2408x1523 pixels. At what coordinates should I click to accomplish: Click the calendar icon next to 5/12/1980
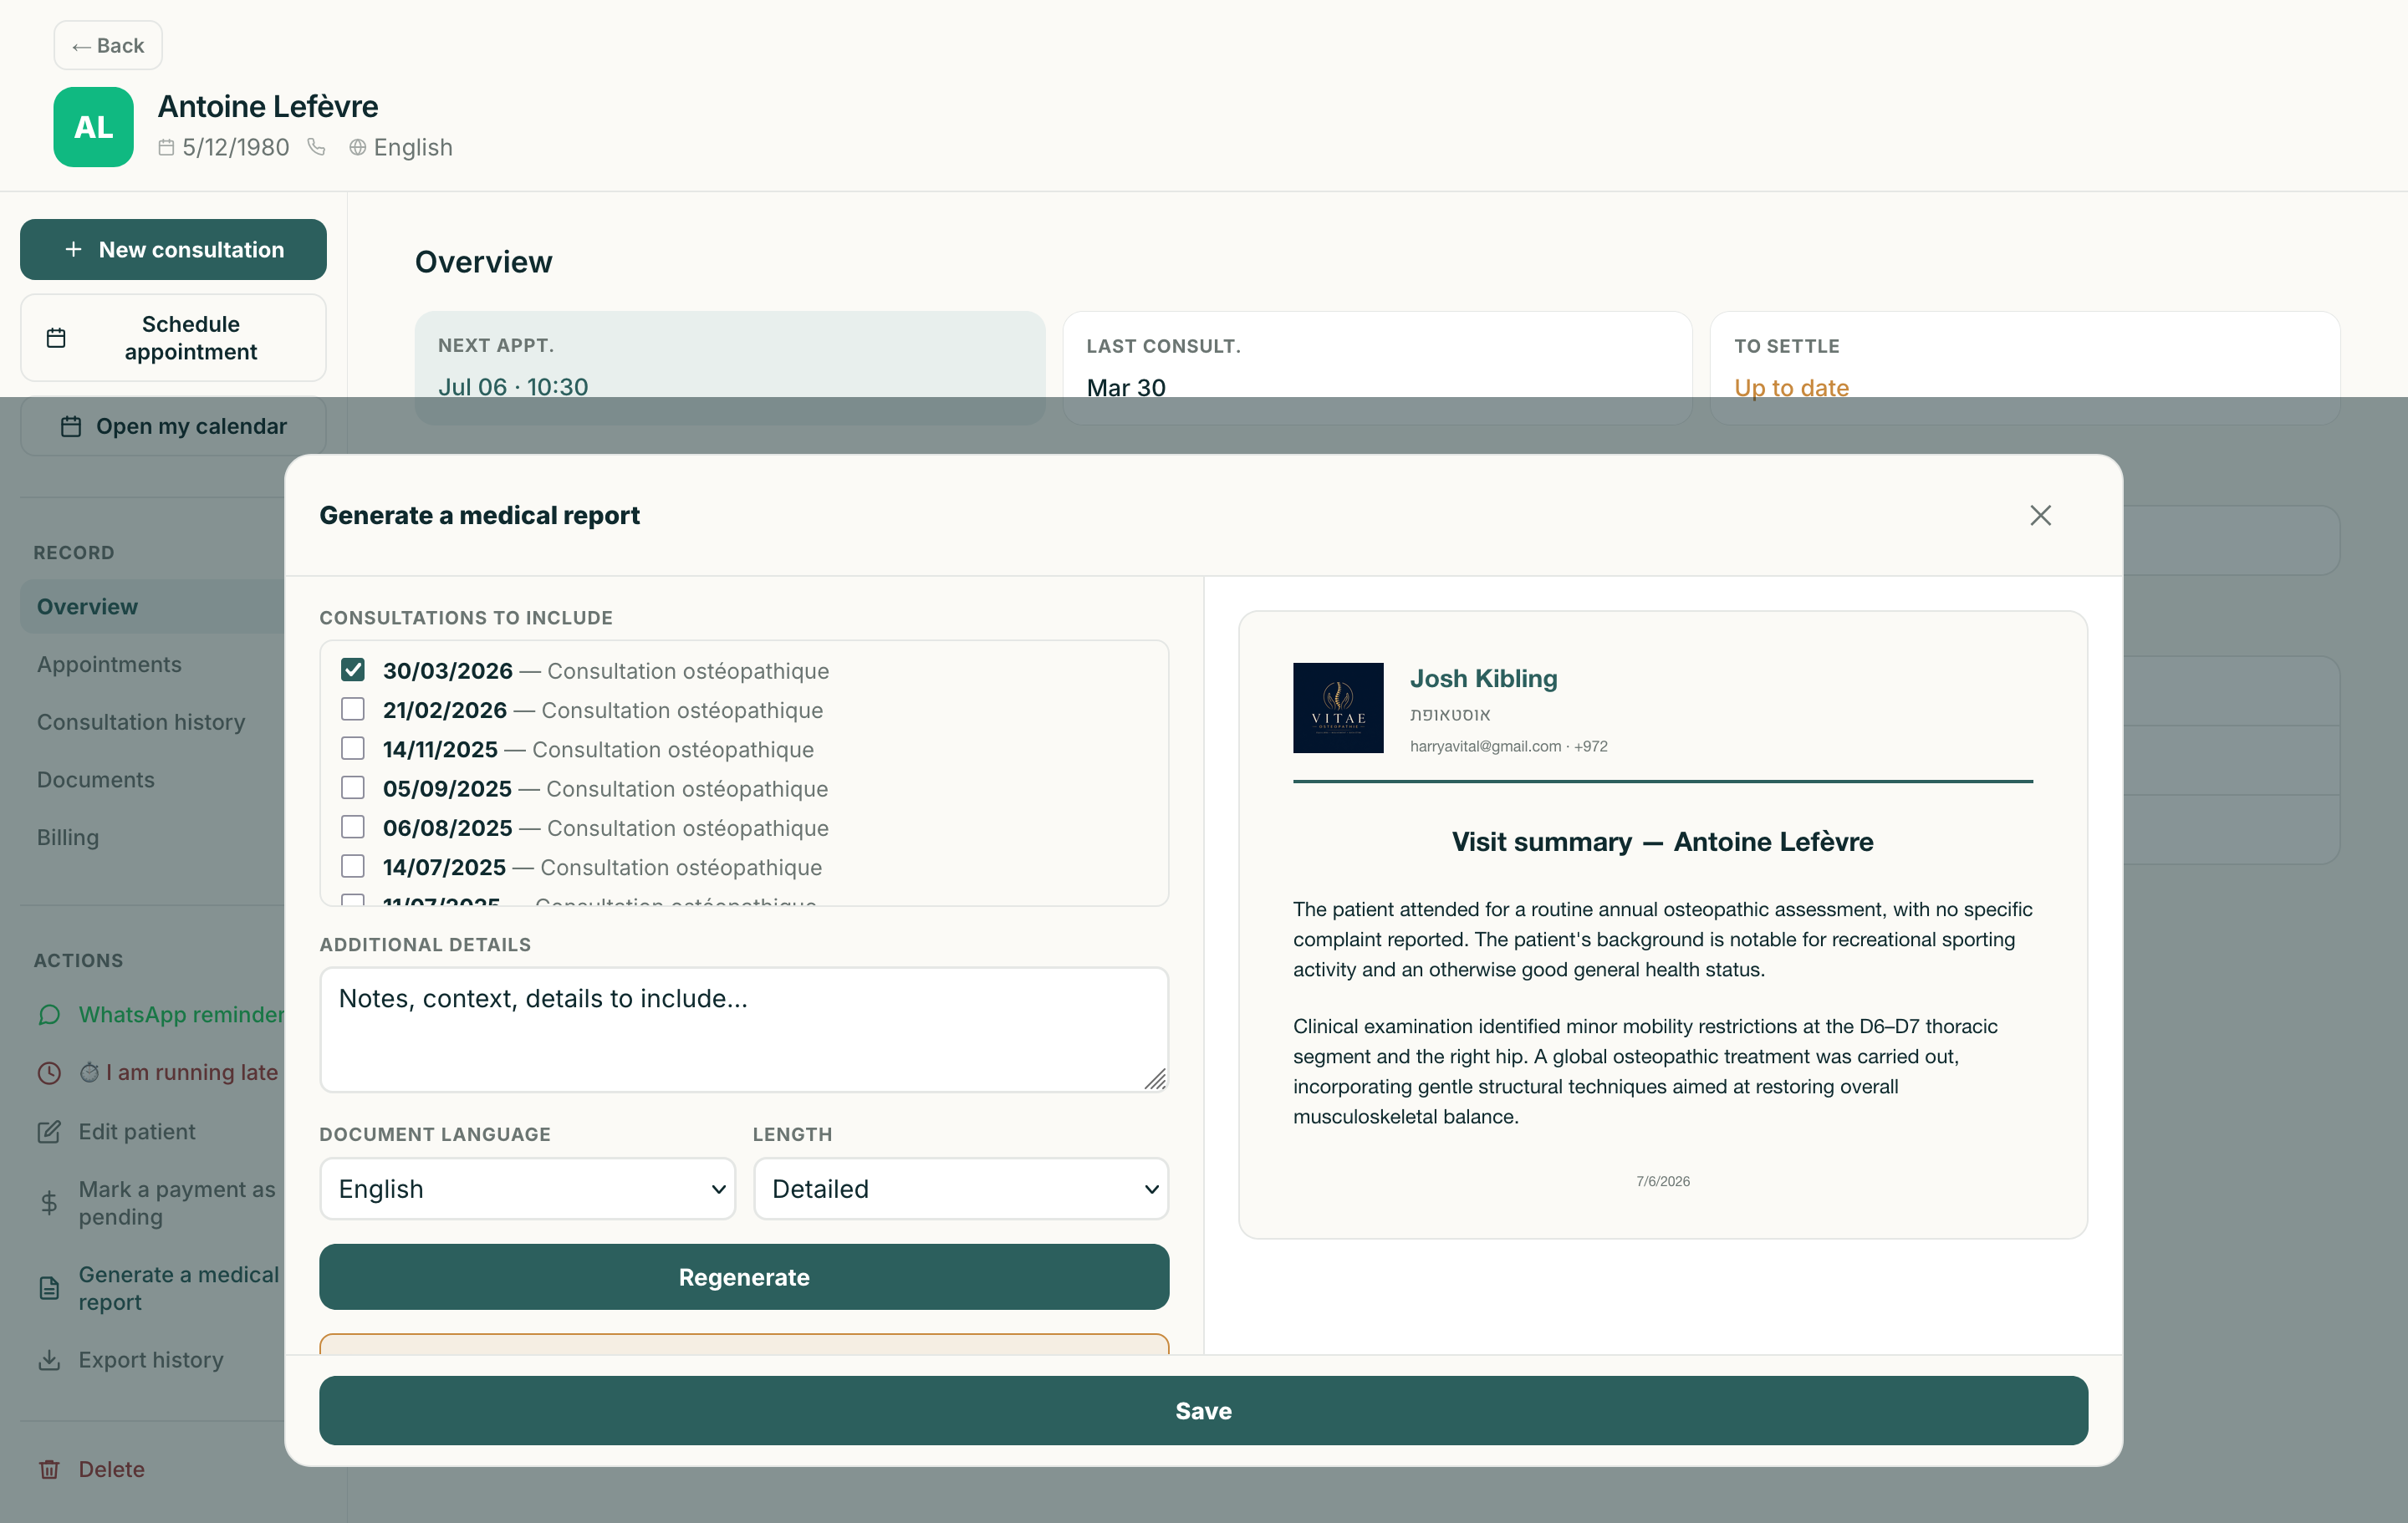tap(166, 147)
